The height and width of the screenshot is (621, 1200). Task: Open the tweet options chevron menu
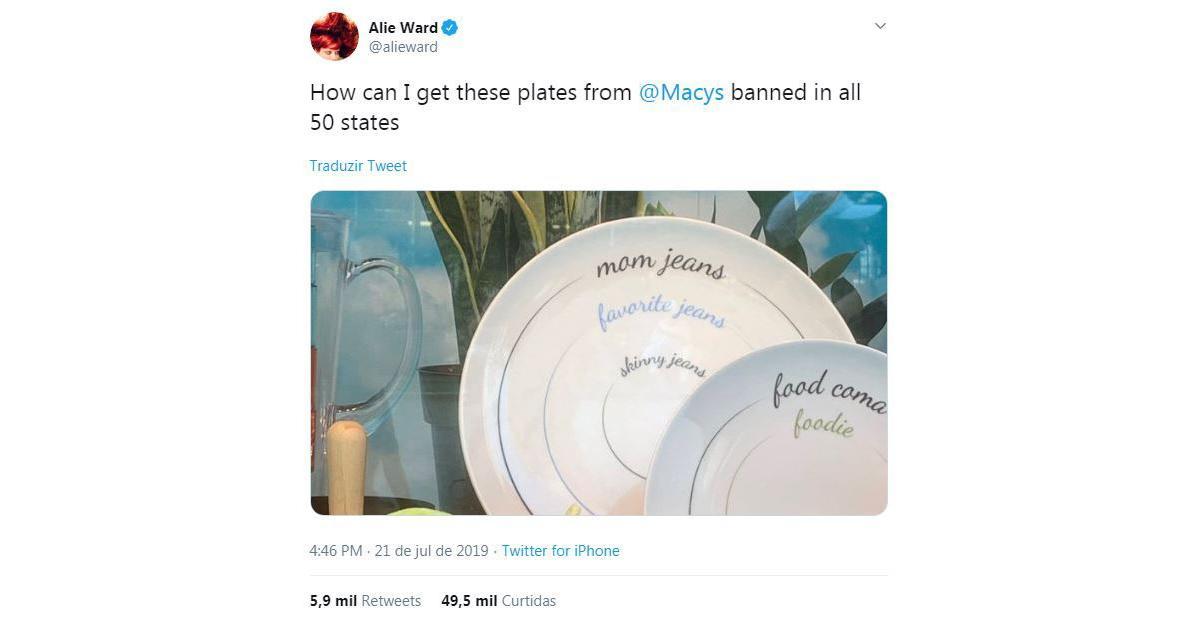(880, 26)
